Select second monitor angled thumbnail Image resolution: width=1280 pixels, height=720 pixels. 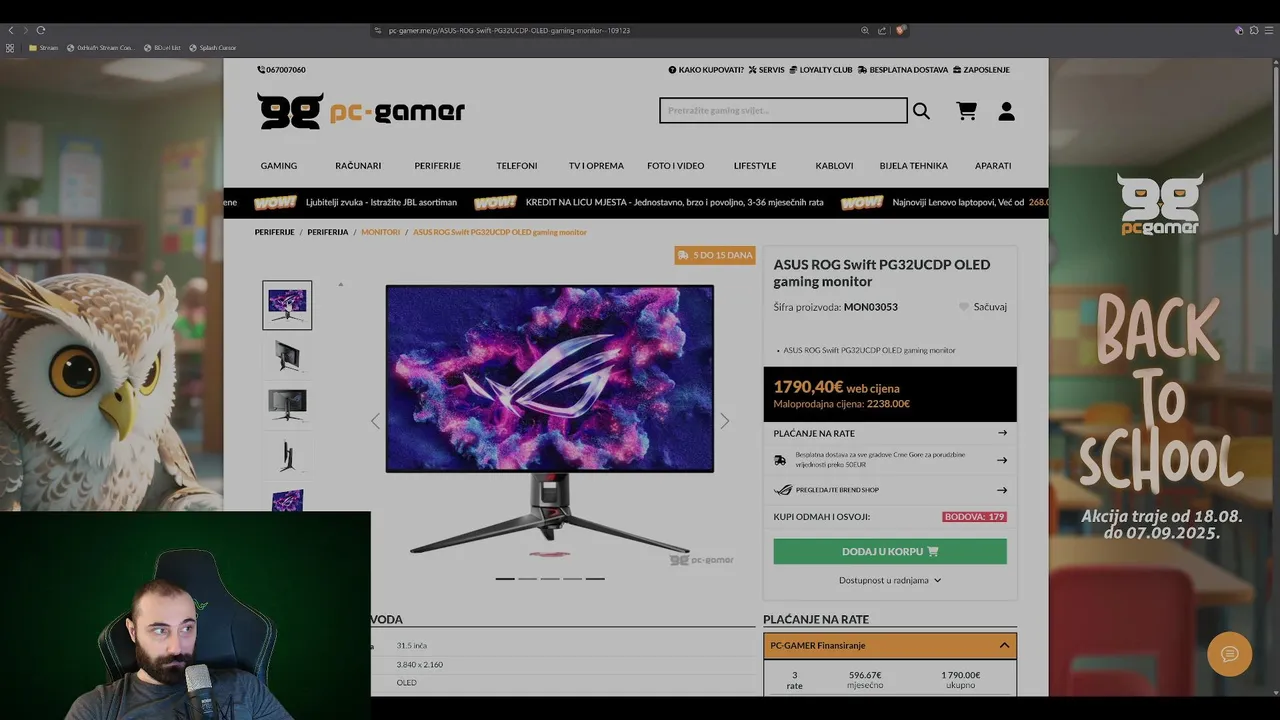tap(287, 355)
